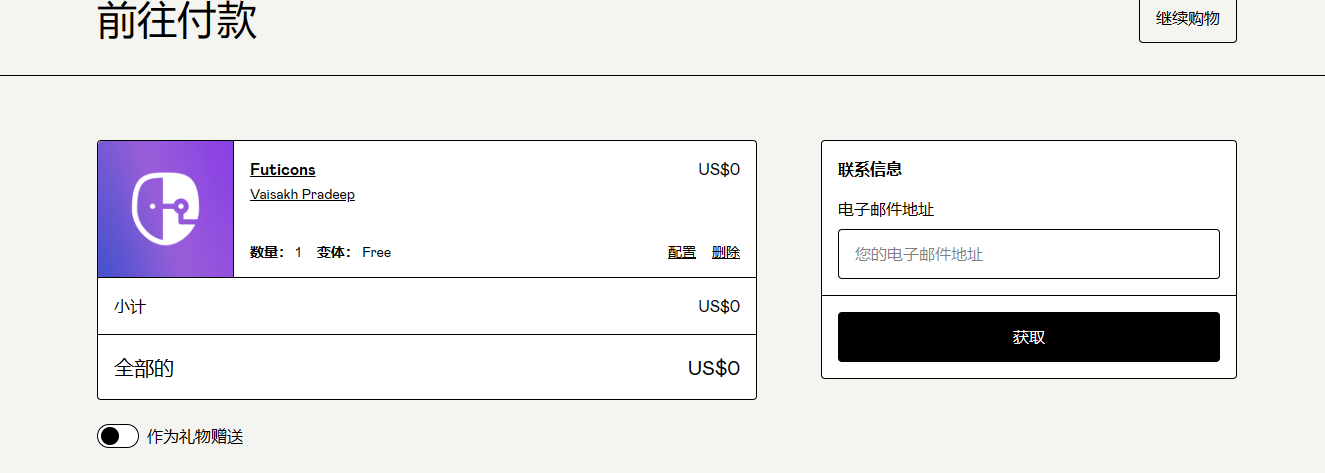Click the Futicons product thumbnail image
The width and height of the screenshot is (1325, 473).
pos(165,209)
